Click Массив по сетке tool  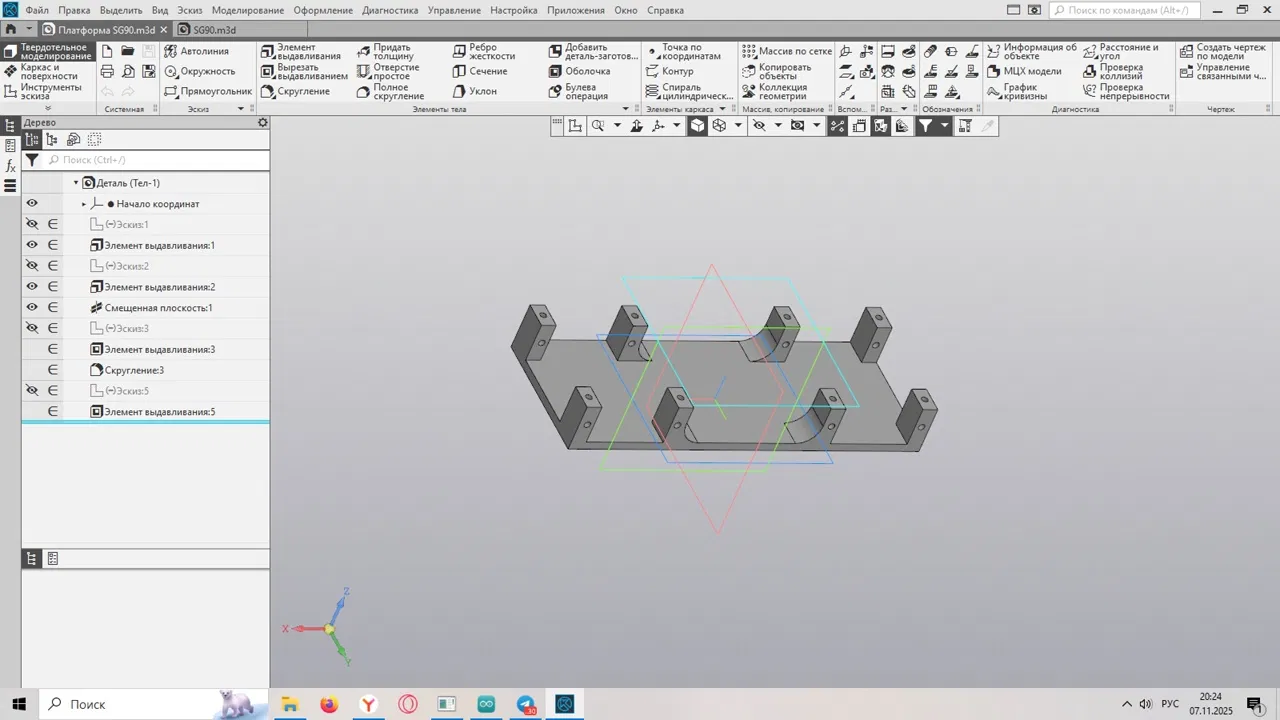[x=787, y=51]
